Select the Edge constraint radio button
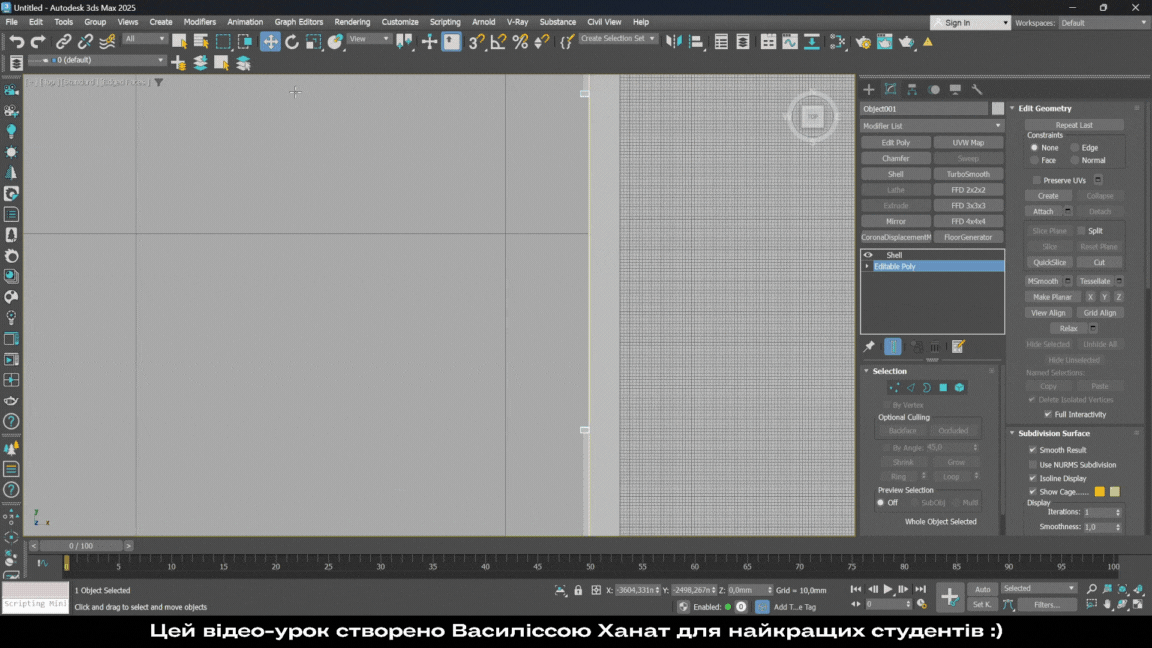This screenshot has width=1152, height=648. coord(1075,148)
